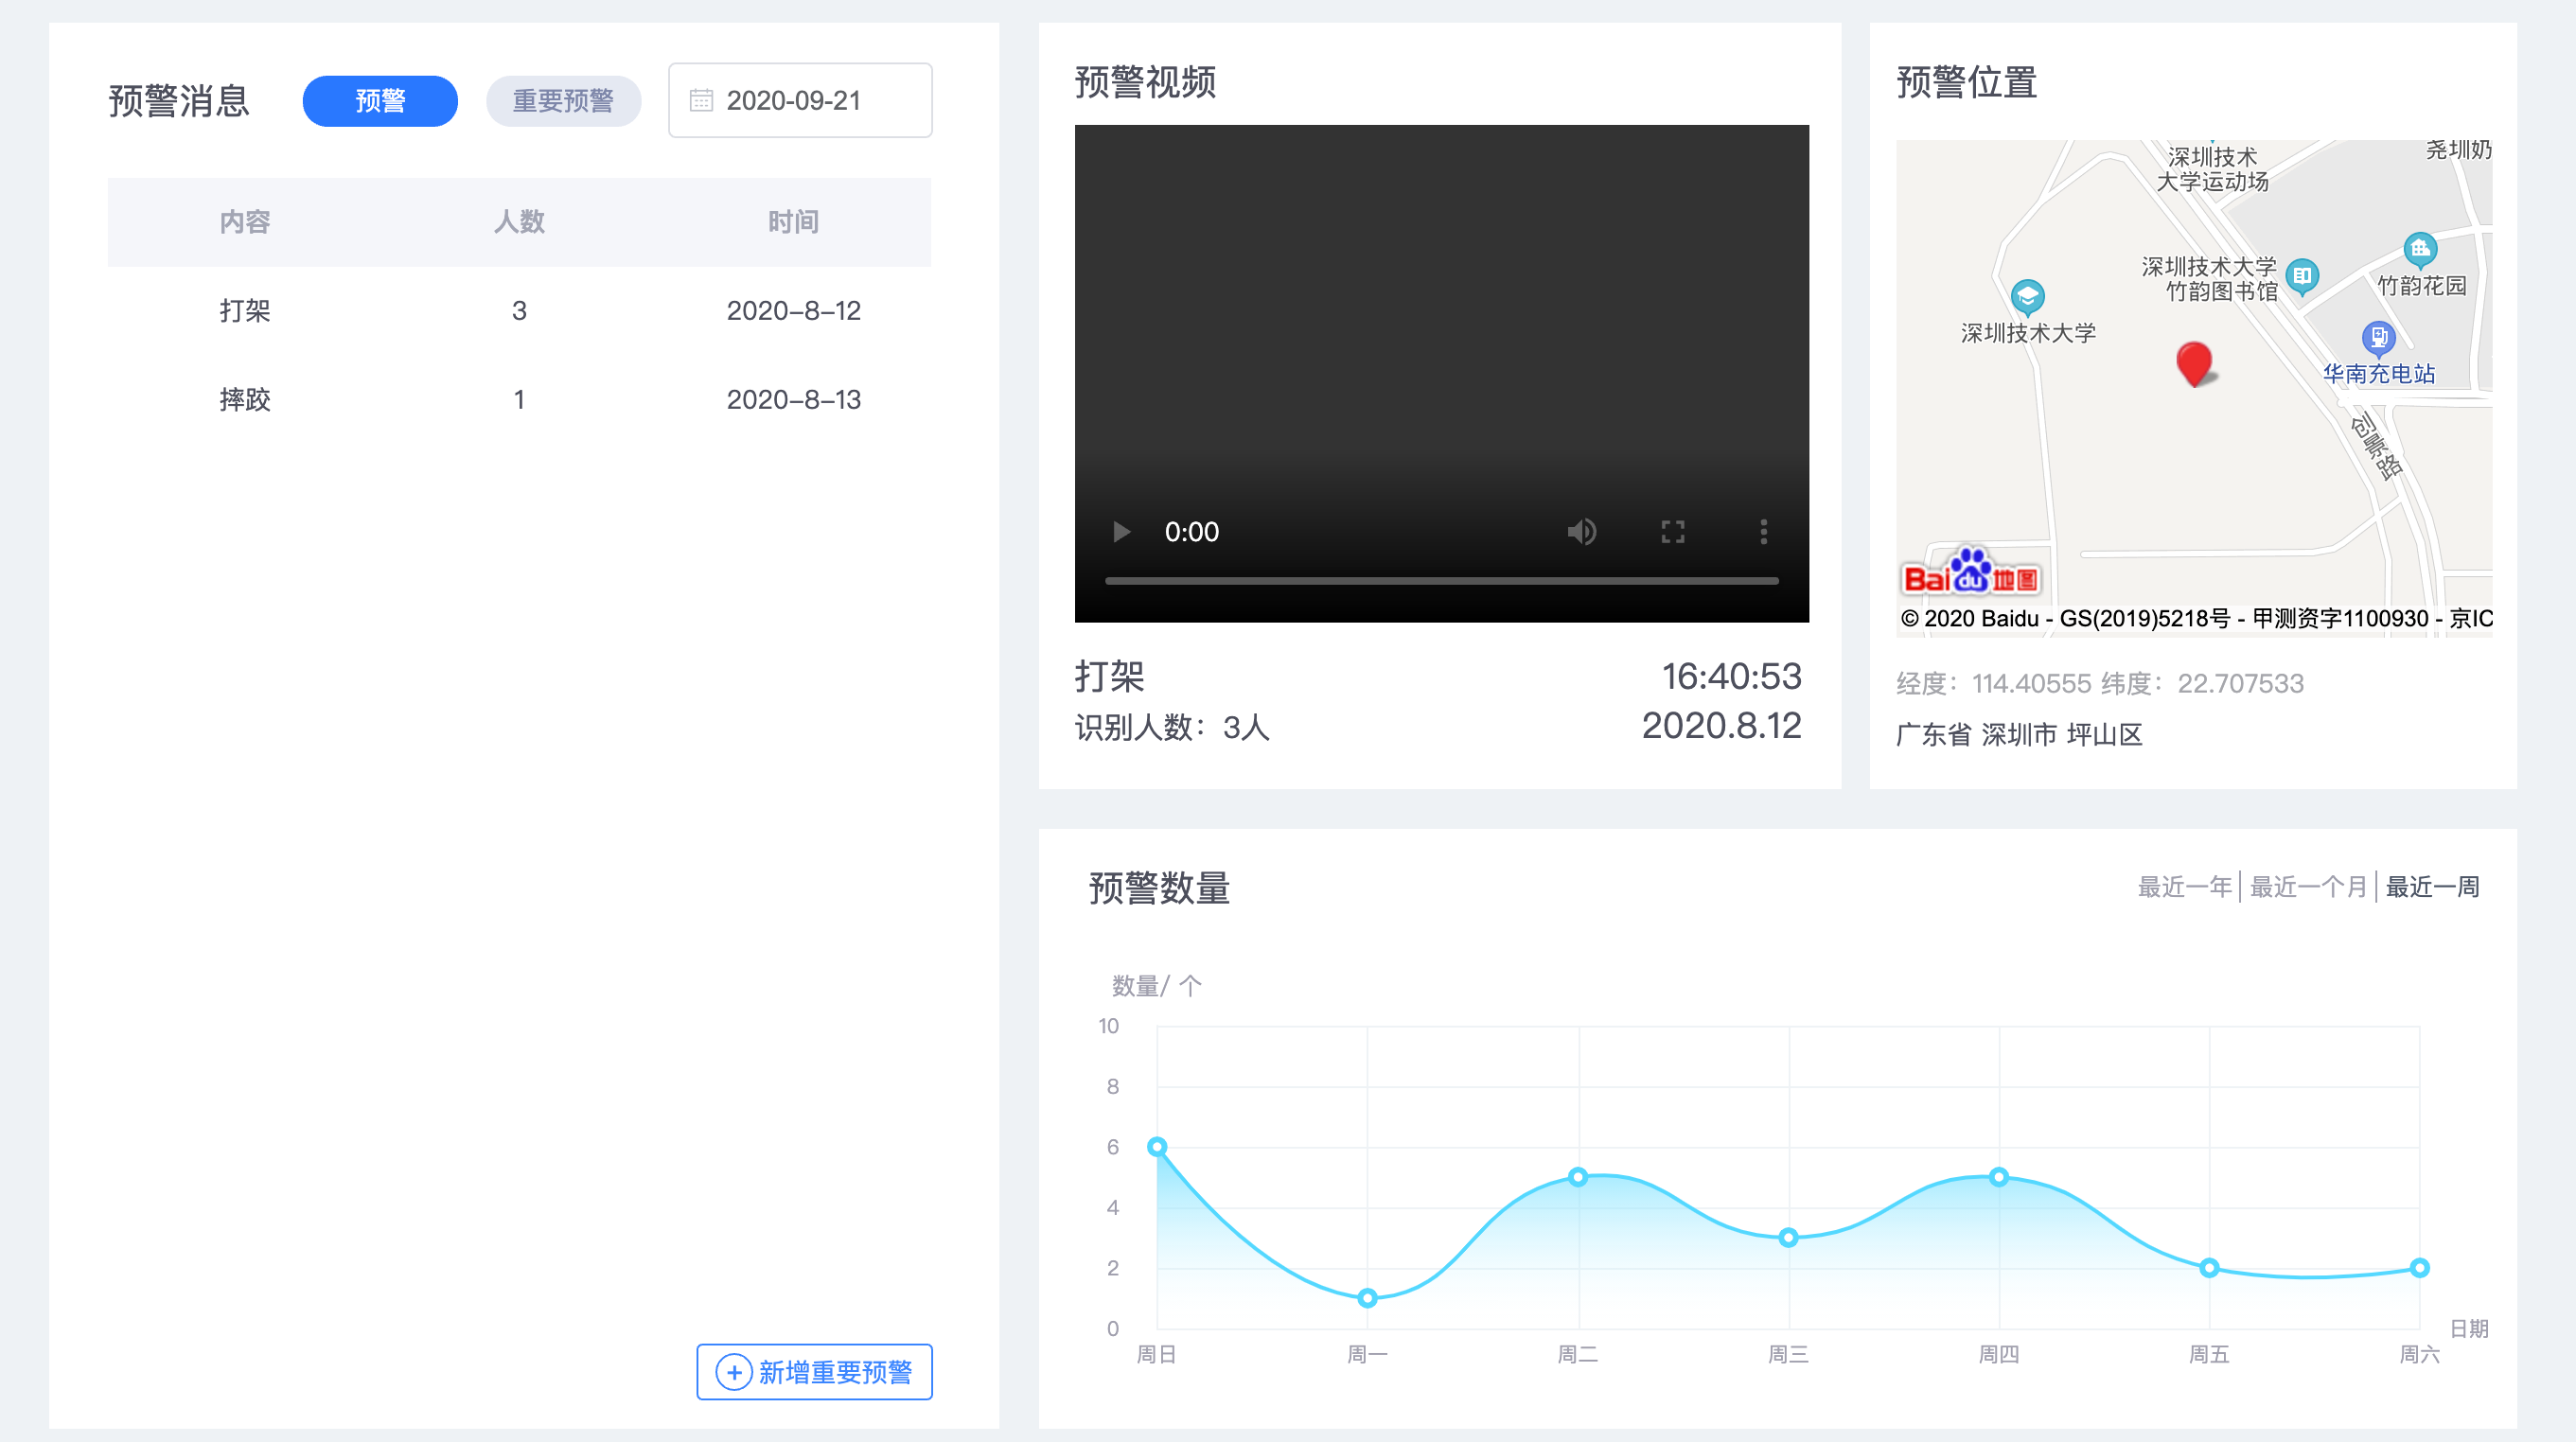Click calendar icon in date field
Screen dimensions: 2576x1442
[x=701, y=100]
